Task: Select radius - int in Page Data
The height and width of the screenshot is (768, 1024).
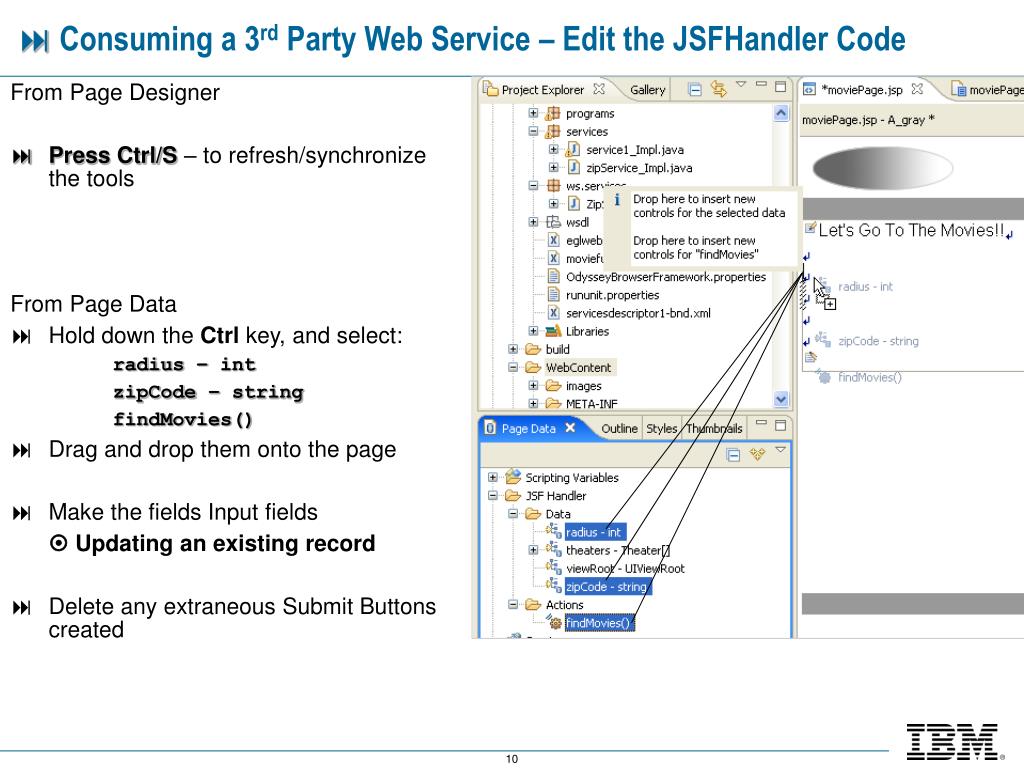Action: click(x=594, y=532)
